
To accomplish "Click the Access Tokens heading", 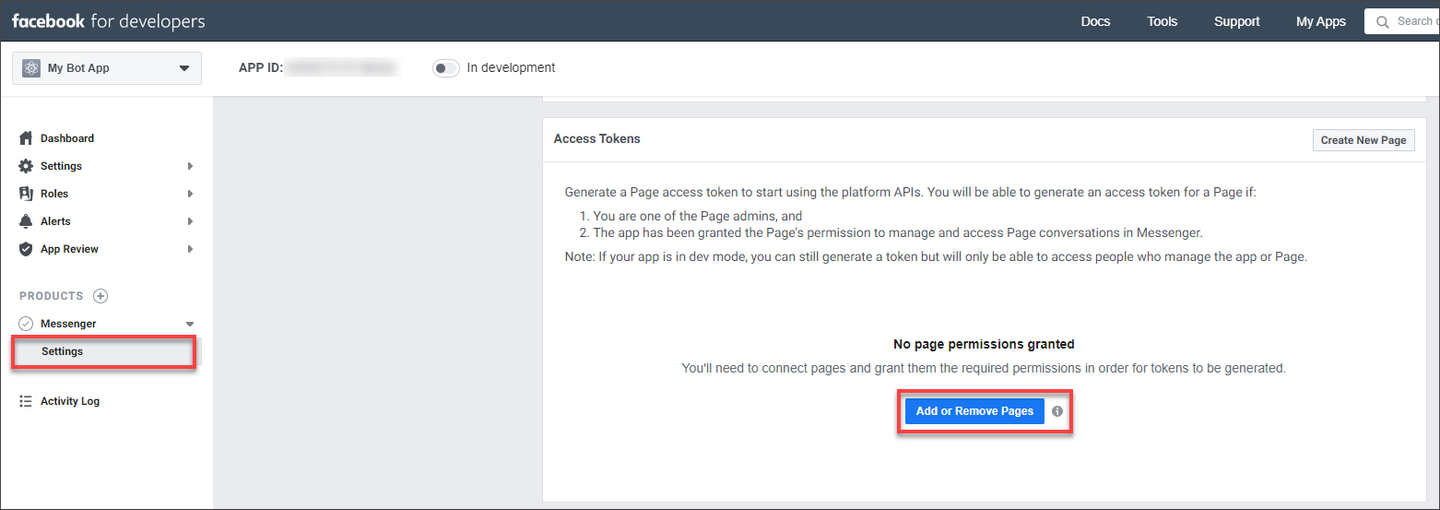I will click(597, 139).
